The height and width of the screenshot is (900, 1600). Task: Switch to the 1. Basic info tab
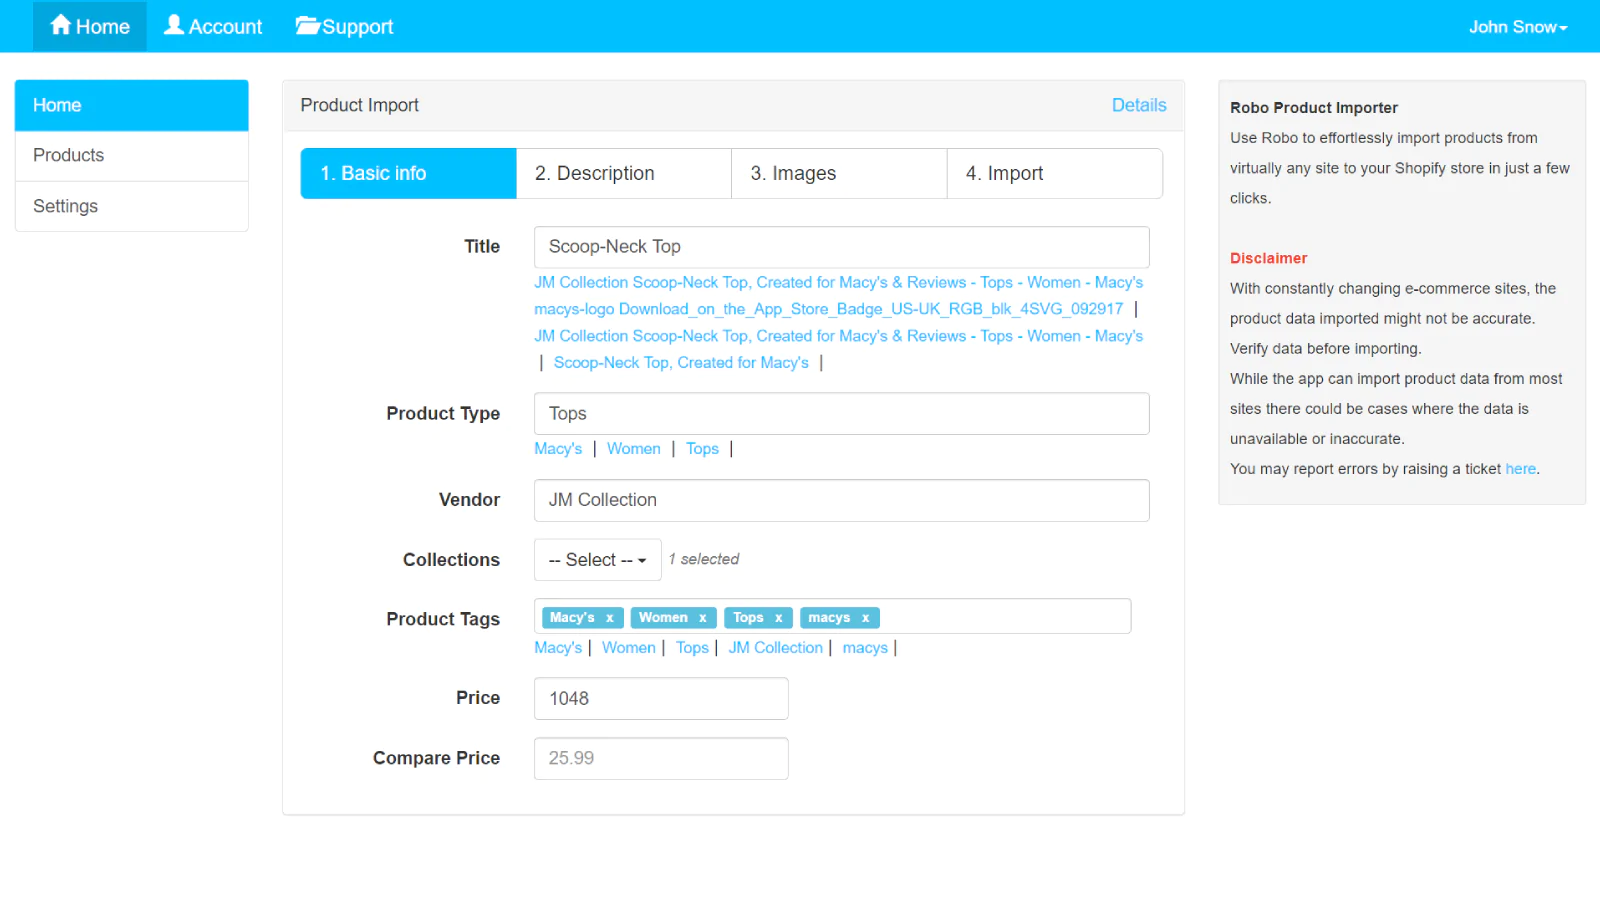coord(408,174)
